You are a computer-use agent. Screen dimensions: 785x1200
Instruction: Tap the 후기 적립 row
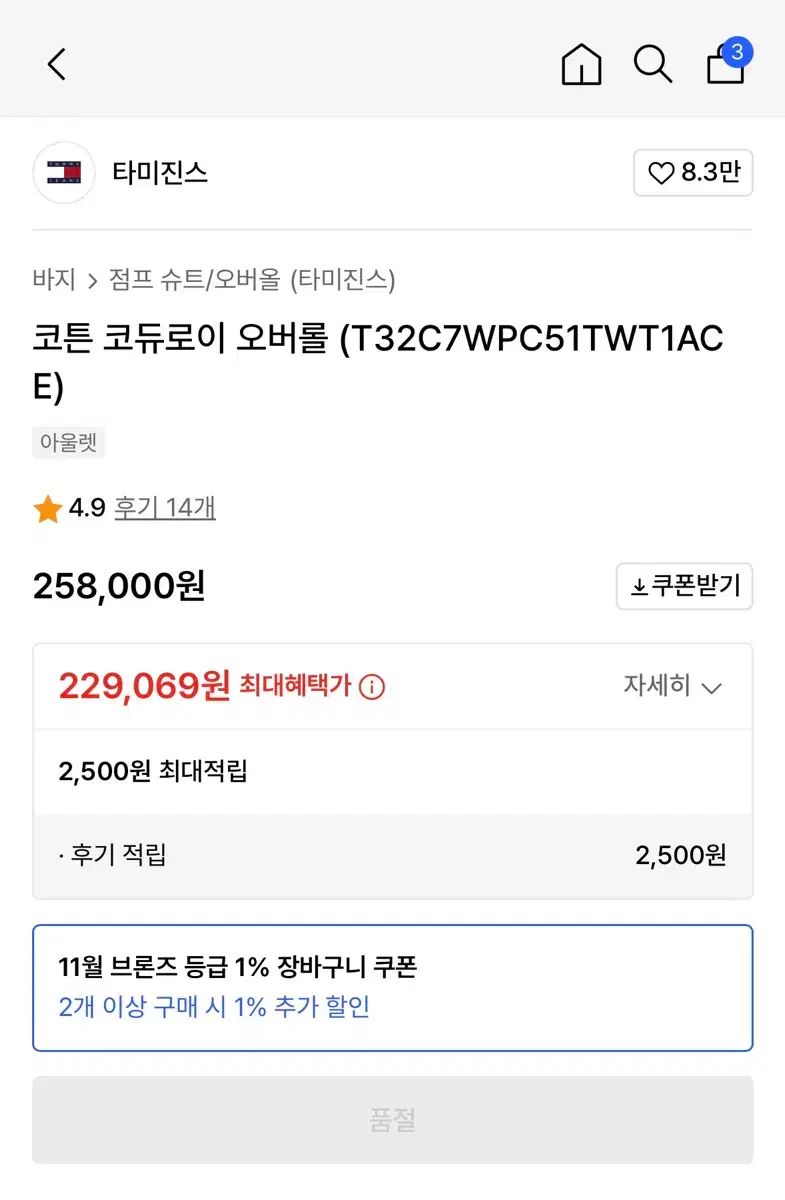[392, 855]
